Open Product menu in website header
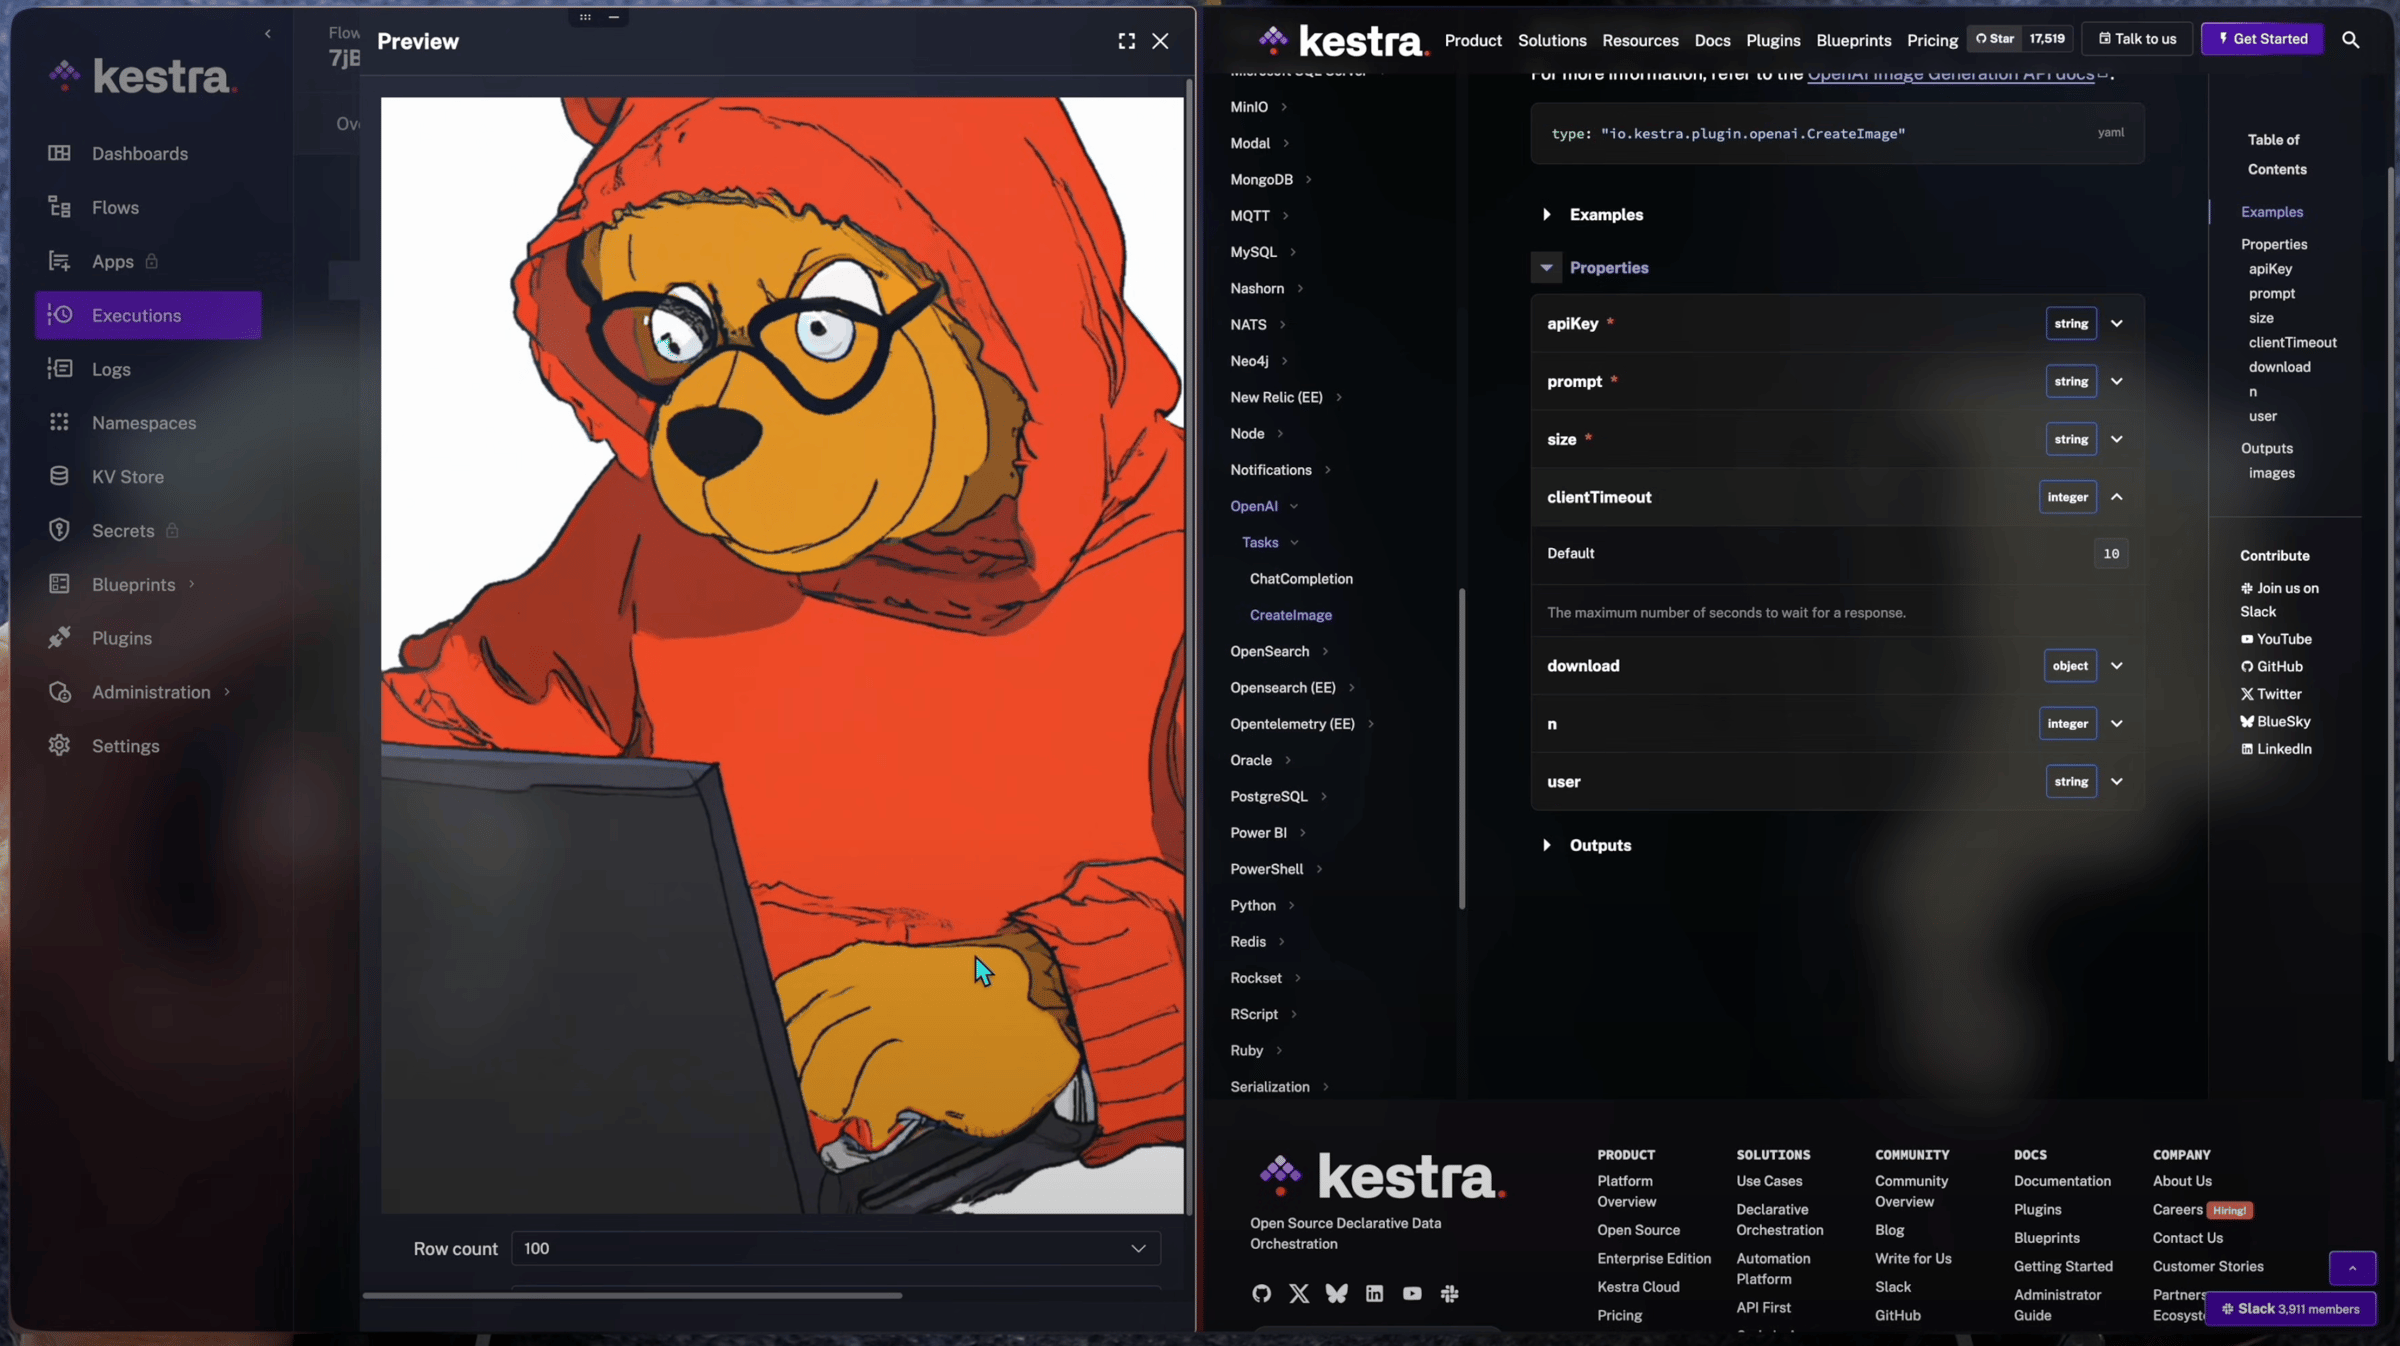2400x1346 pixels. click(x=1473, y=41)
